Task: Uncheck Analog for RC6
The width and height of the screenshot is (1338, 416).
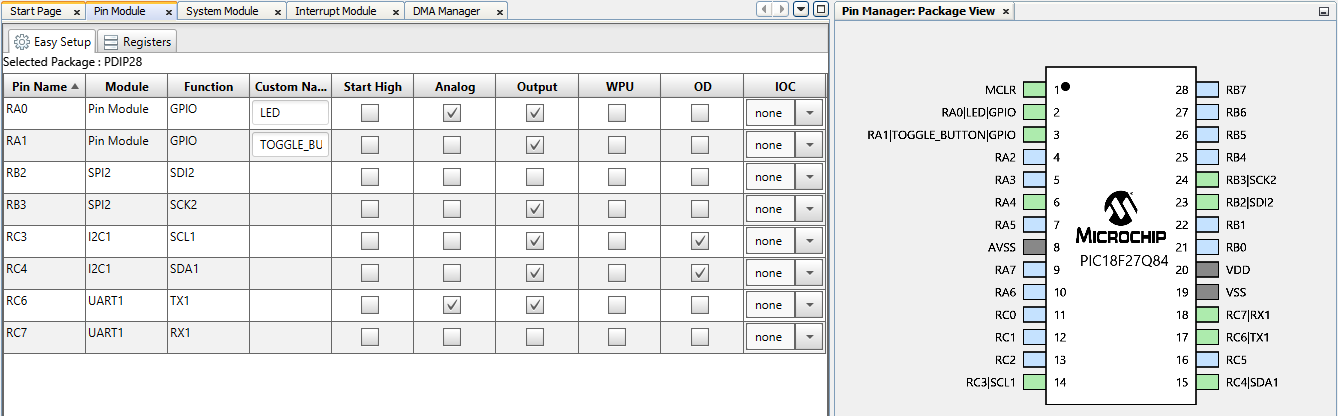Action: point(452,305)
